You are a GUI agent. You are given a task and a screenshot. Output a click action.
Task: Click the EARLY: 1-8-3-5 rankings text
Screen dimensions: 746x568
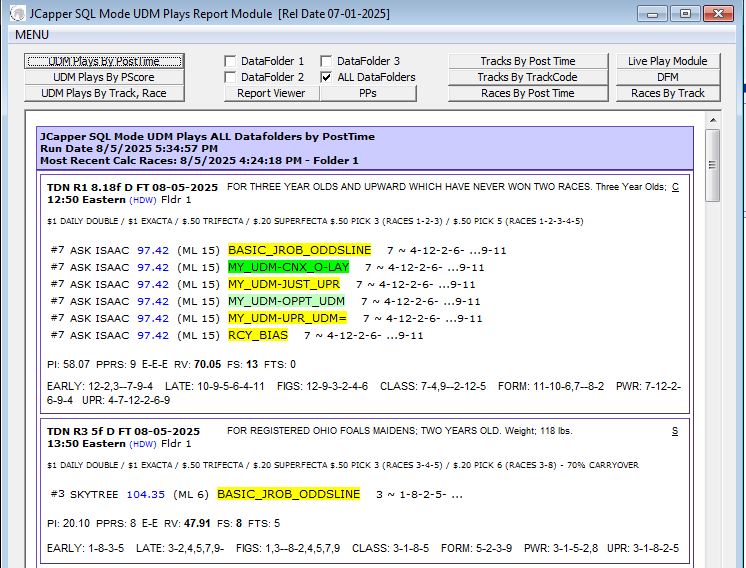point(85,548)
